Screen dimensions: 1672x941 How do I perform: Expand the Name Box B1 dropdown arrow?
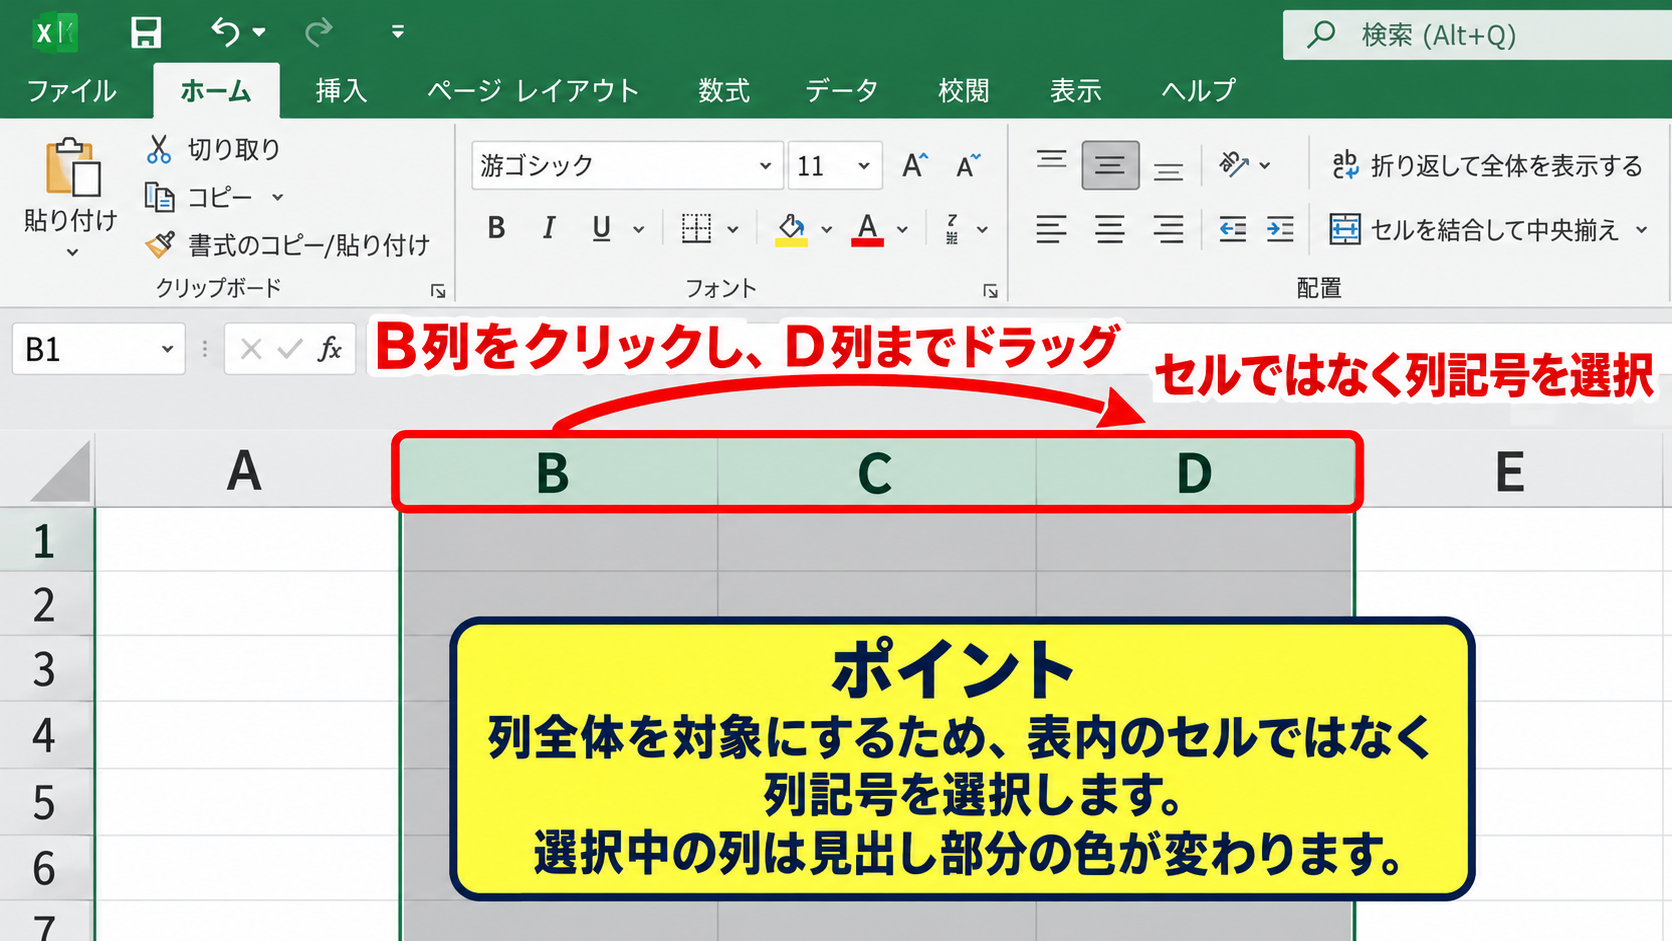pyautogui.click(x=167, y=349)
